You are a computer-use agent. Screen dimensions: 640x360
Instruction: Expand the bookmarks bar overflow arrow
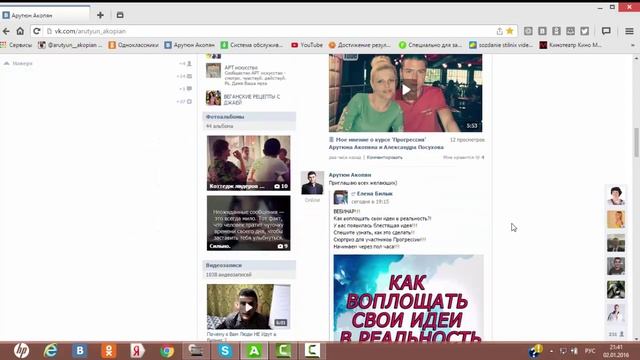pyautogui.click(x=633, y=45)
